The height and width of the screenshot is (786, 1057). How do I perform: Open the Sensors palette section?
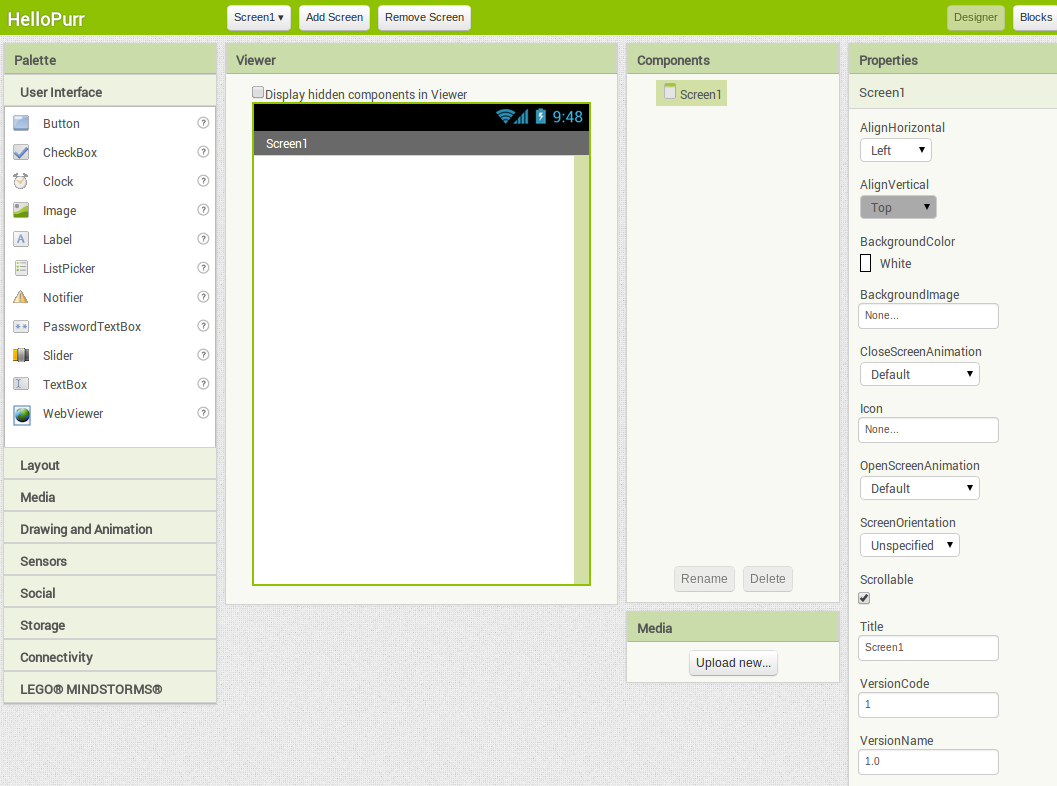44,561
